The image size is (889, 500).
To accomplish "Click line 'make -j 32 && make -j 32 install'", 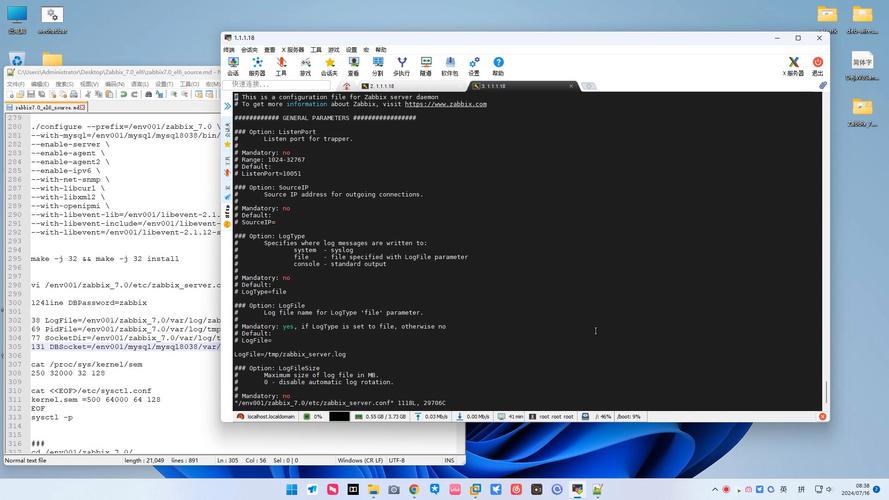I will (105, 259).
